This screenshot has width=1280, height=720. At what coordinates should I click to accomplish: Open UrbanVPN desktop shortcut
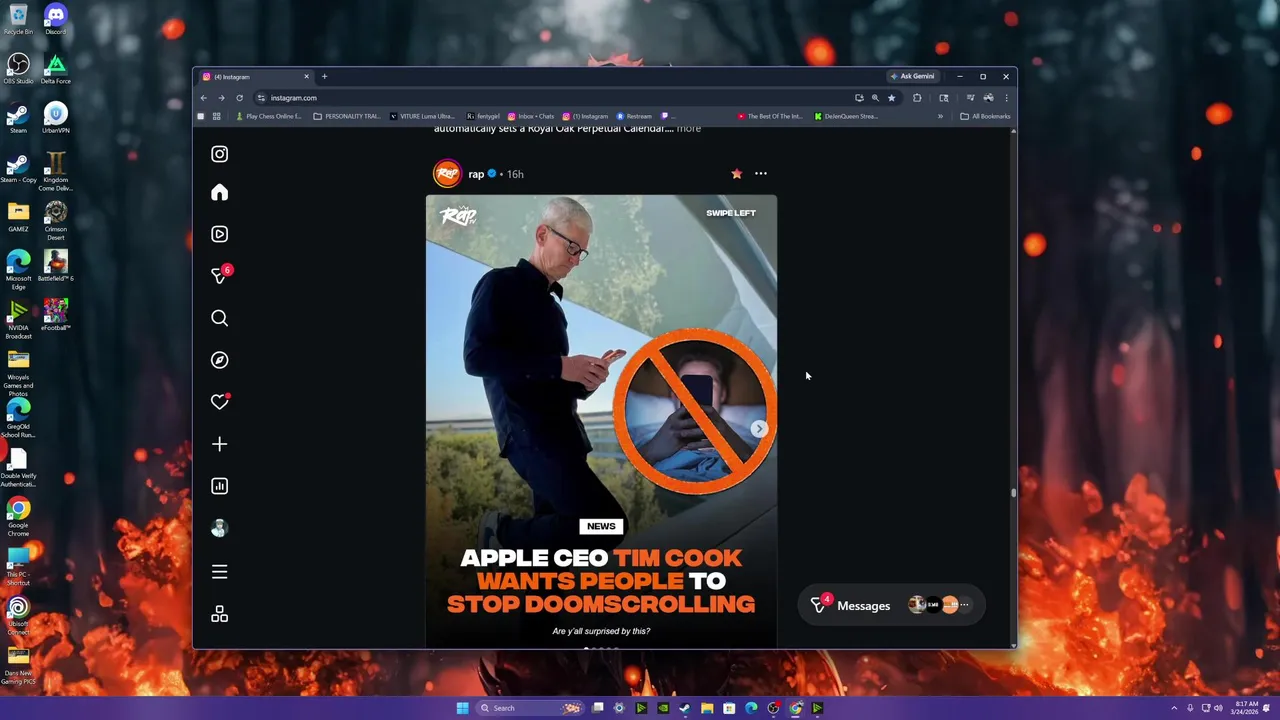tap(55, 118)
